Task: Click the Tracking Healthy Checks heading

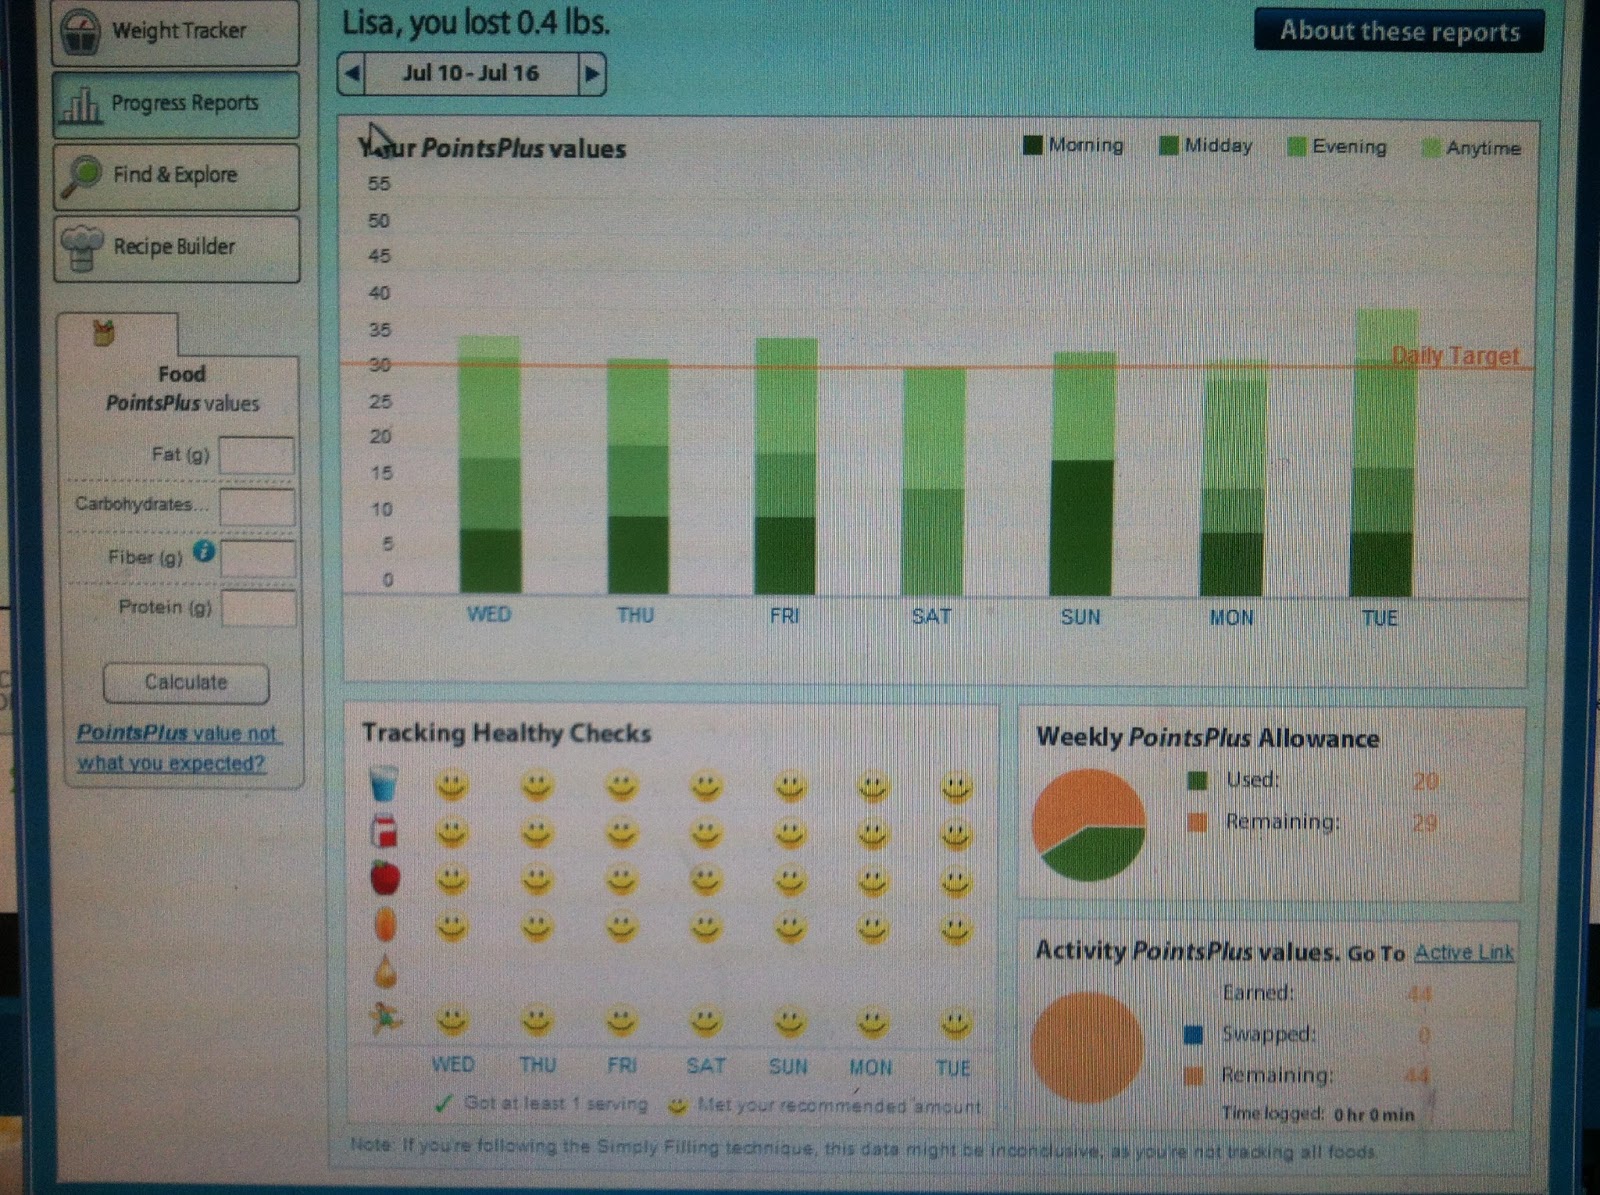Action: 506,733
